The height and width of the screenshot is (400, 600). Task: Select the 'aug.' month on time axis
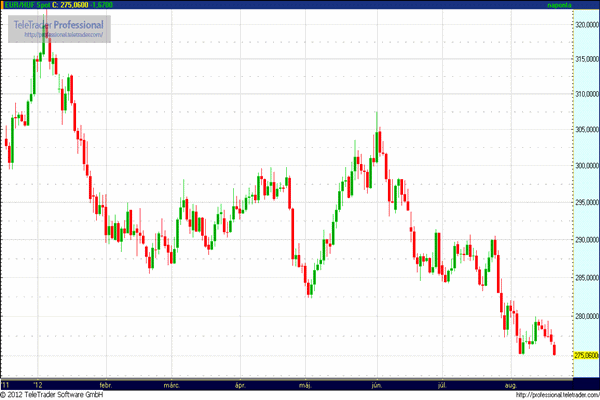pyautogui.click(x=510, y=384)
